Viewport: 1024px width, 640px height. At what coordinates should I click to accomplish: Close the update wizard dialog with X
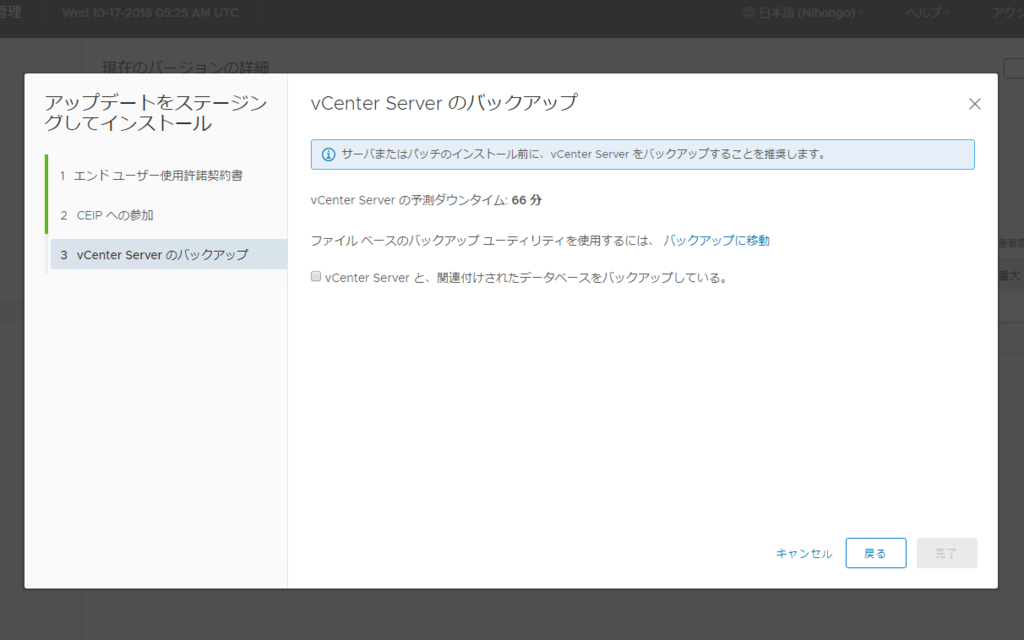tap(974, 104)
